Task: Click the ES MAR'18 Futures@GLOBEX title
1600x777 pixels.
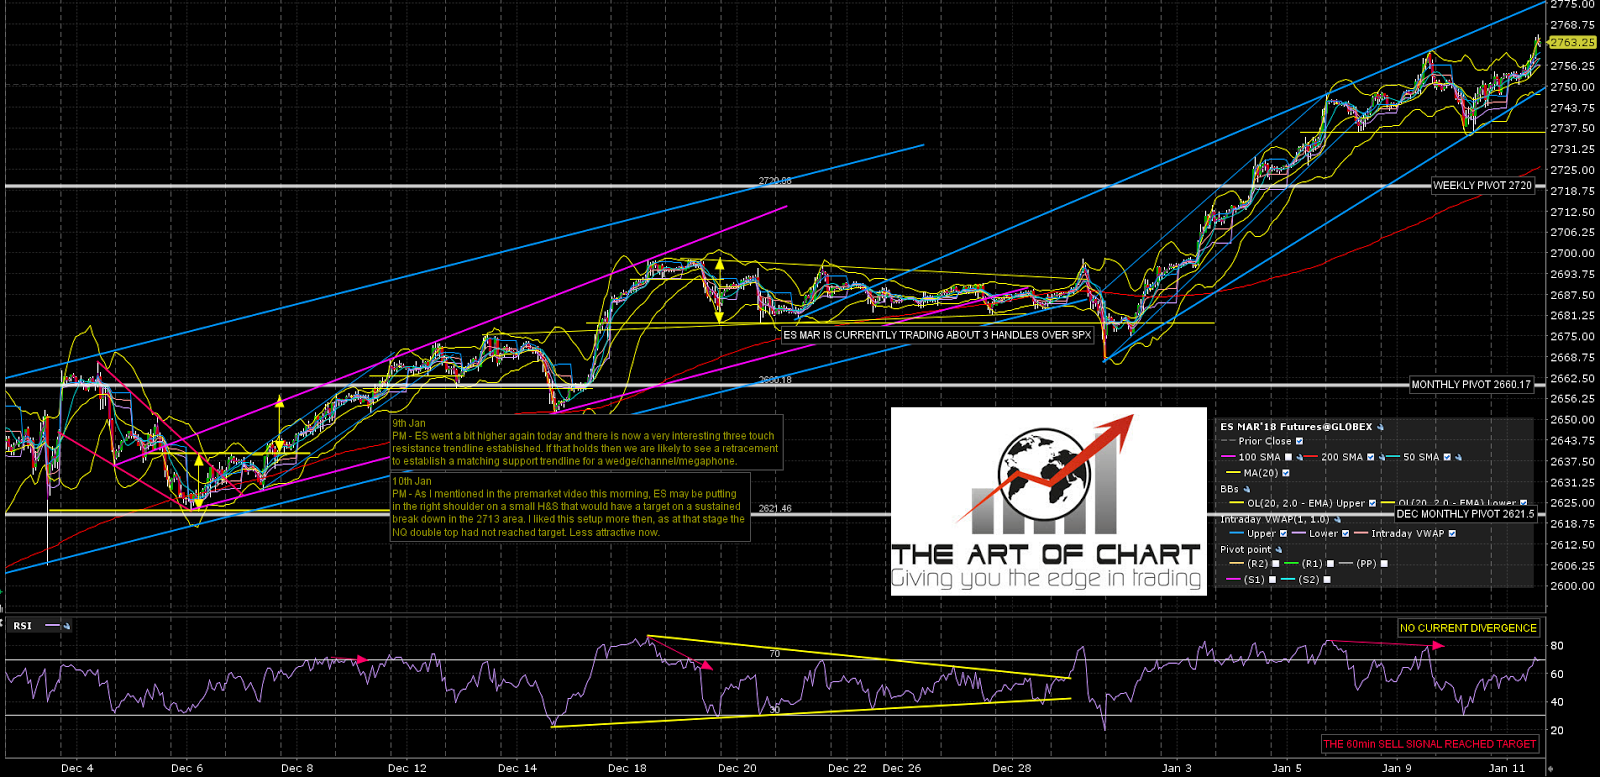Action: 1296,427
